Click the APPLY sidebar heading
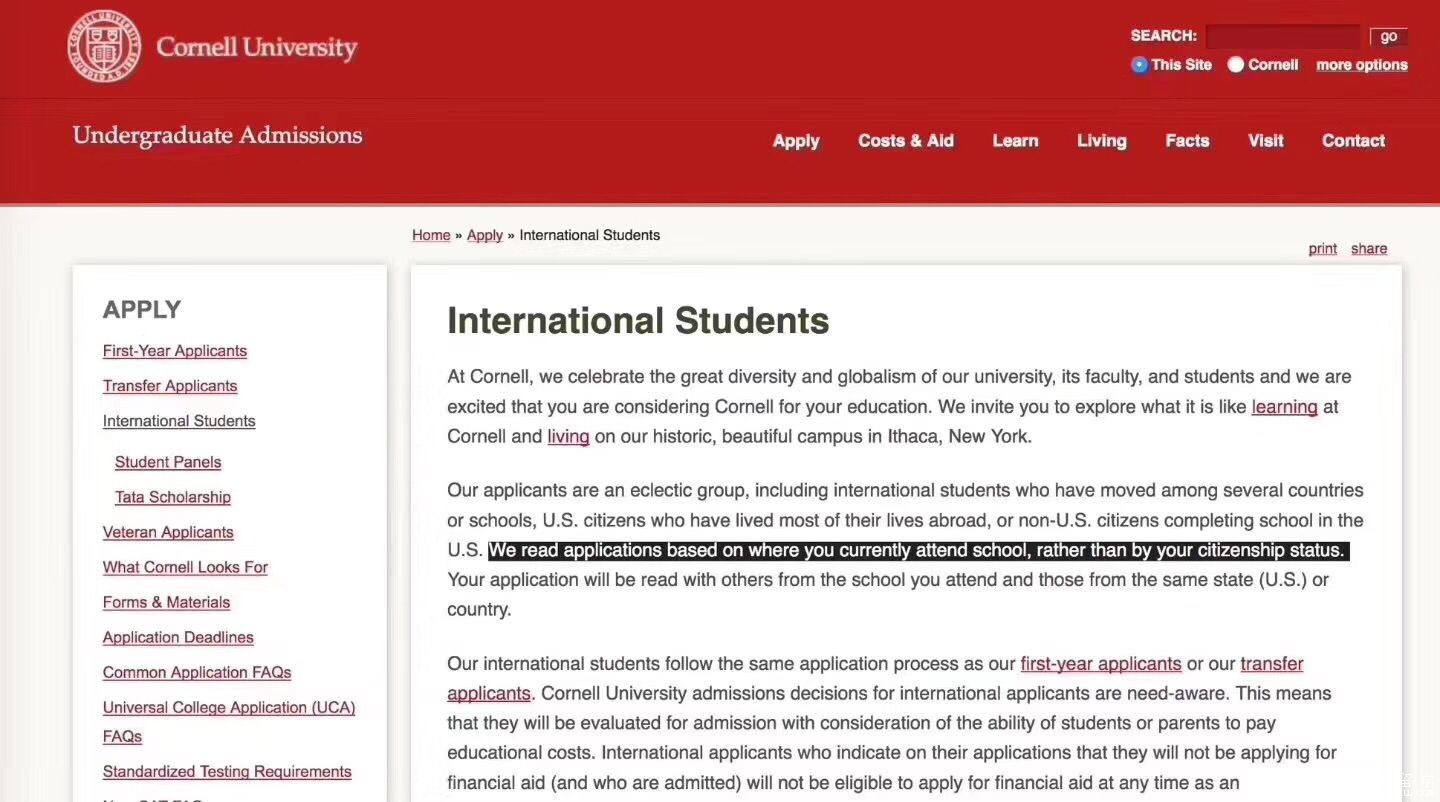 [142, 310]
